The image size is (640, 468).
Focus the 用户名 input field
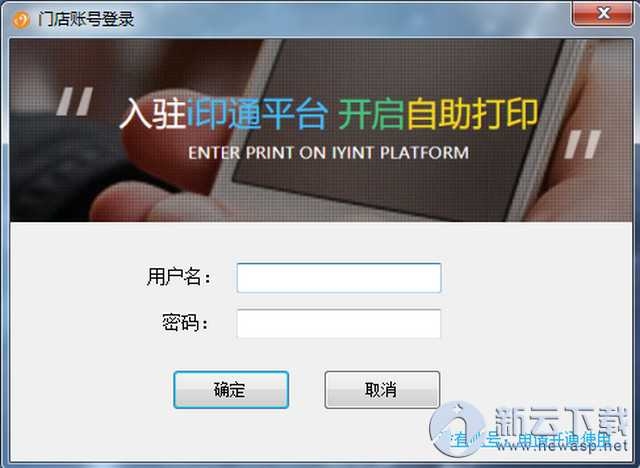(339, 278)
